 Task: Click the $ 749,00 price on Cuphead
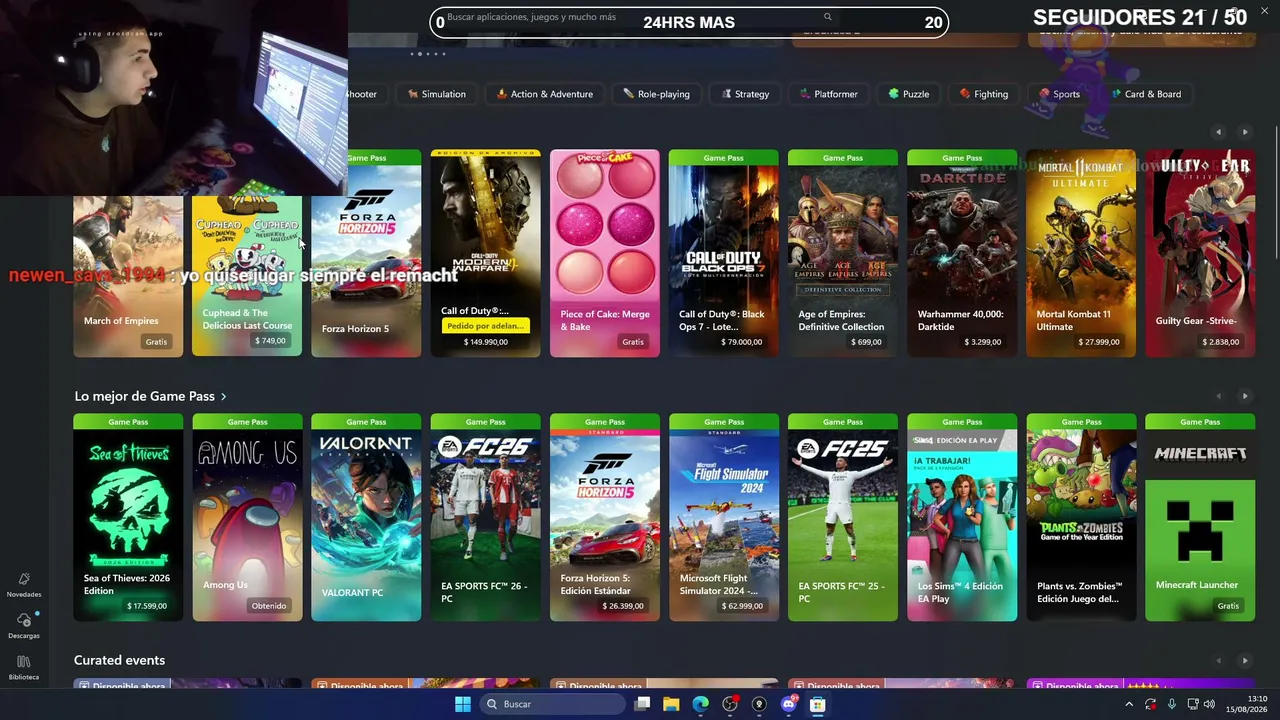tap(270, 341)
